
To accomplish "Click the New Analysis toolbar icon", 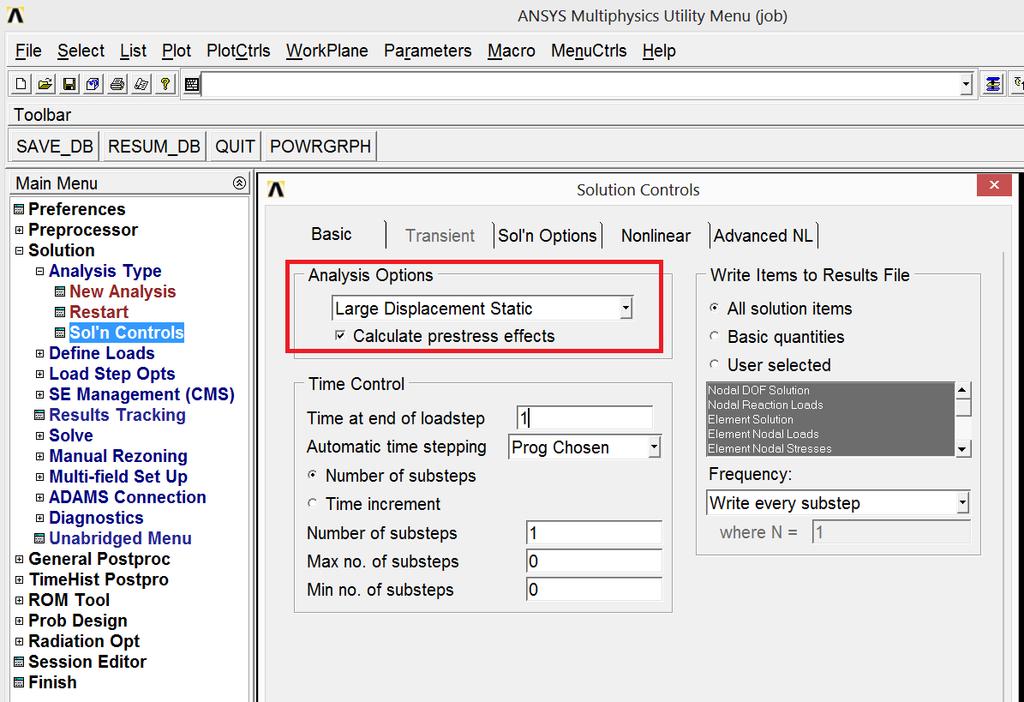I will pyautogui.click(x=21, y=84).
